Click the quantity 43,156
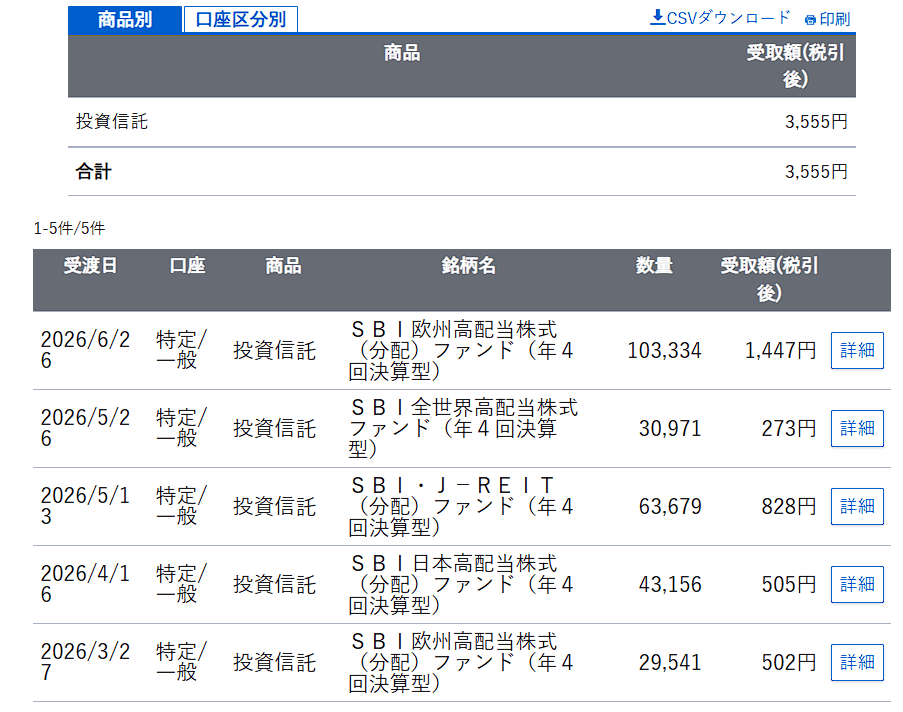903x712 pixels. [x=670, y=584]
